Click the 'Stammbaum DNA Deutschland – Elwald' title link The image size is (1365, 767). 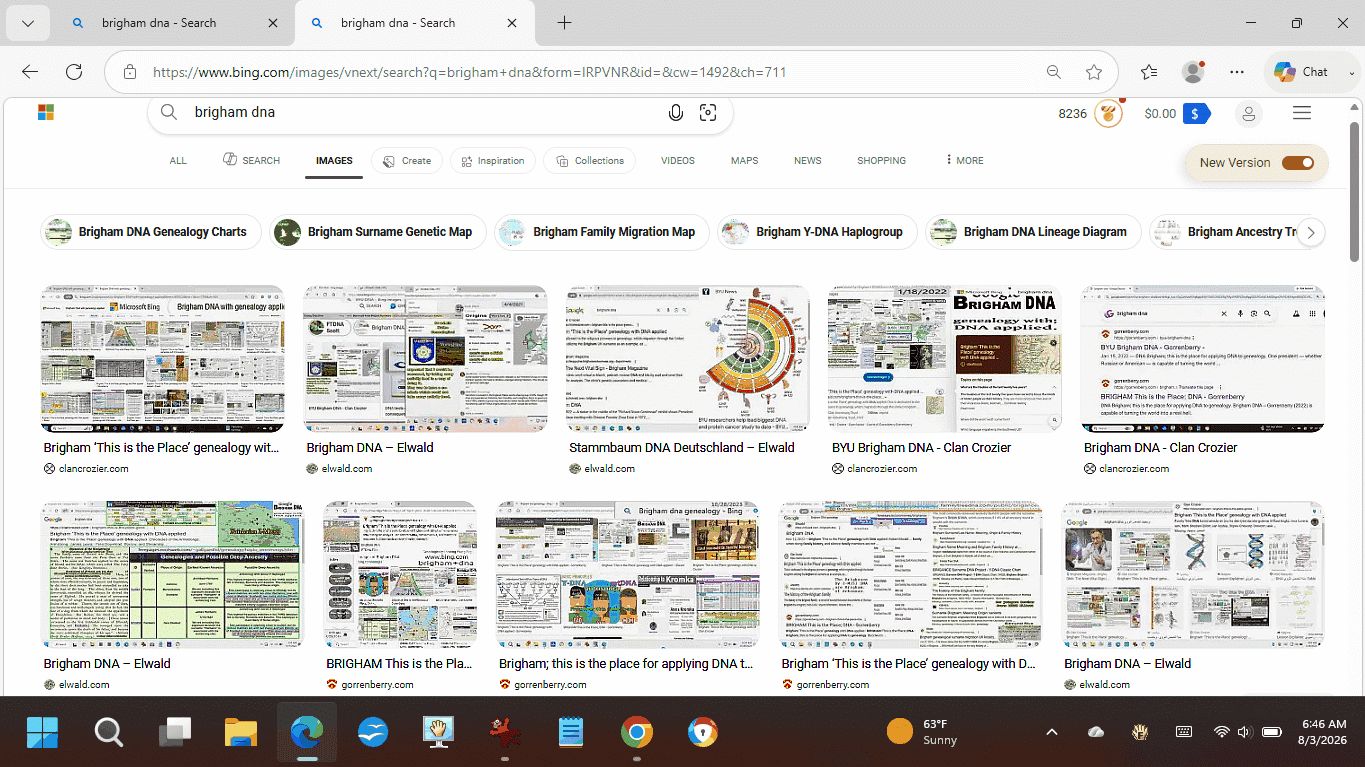point(682,448)
